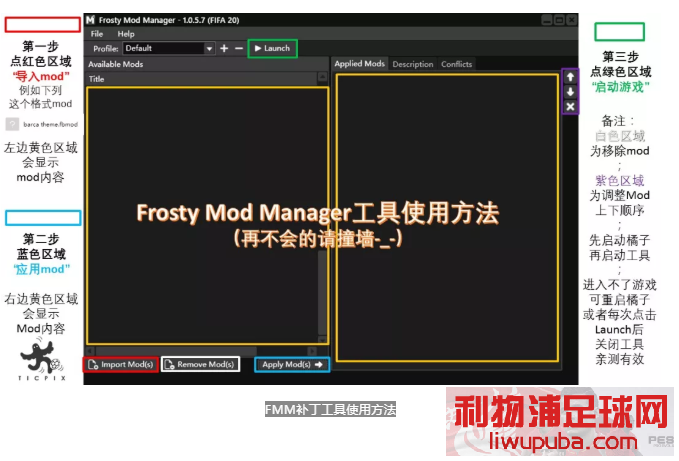Switch to the Applied Mods tab
This screenshot has width=679, height=461.
[359, 64]
